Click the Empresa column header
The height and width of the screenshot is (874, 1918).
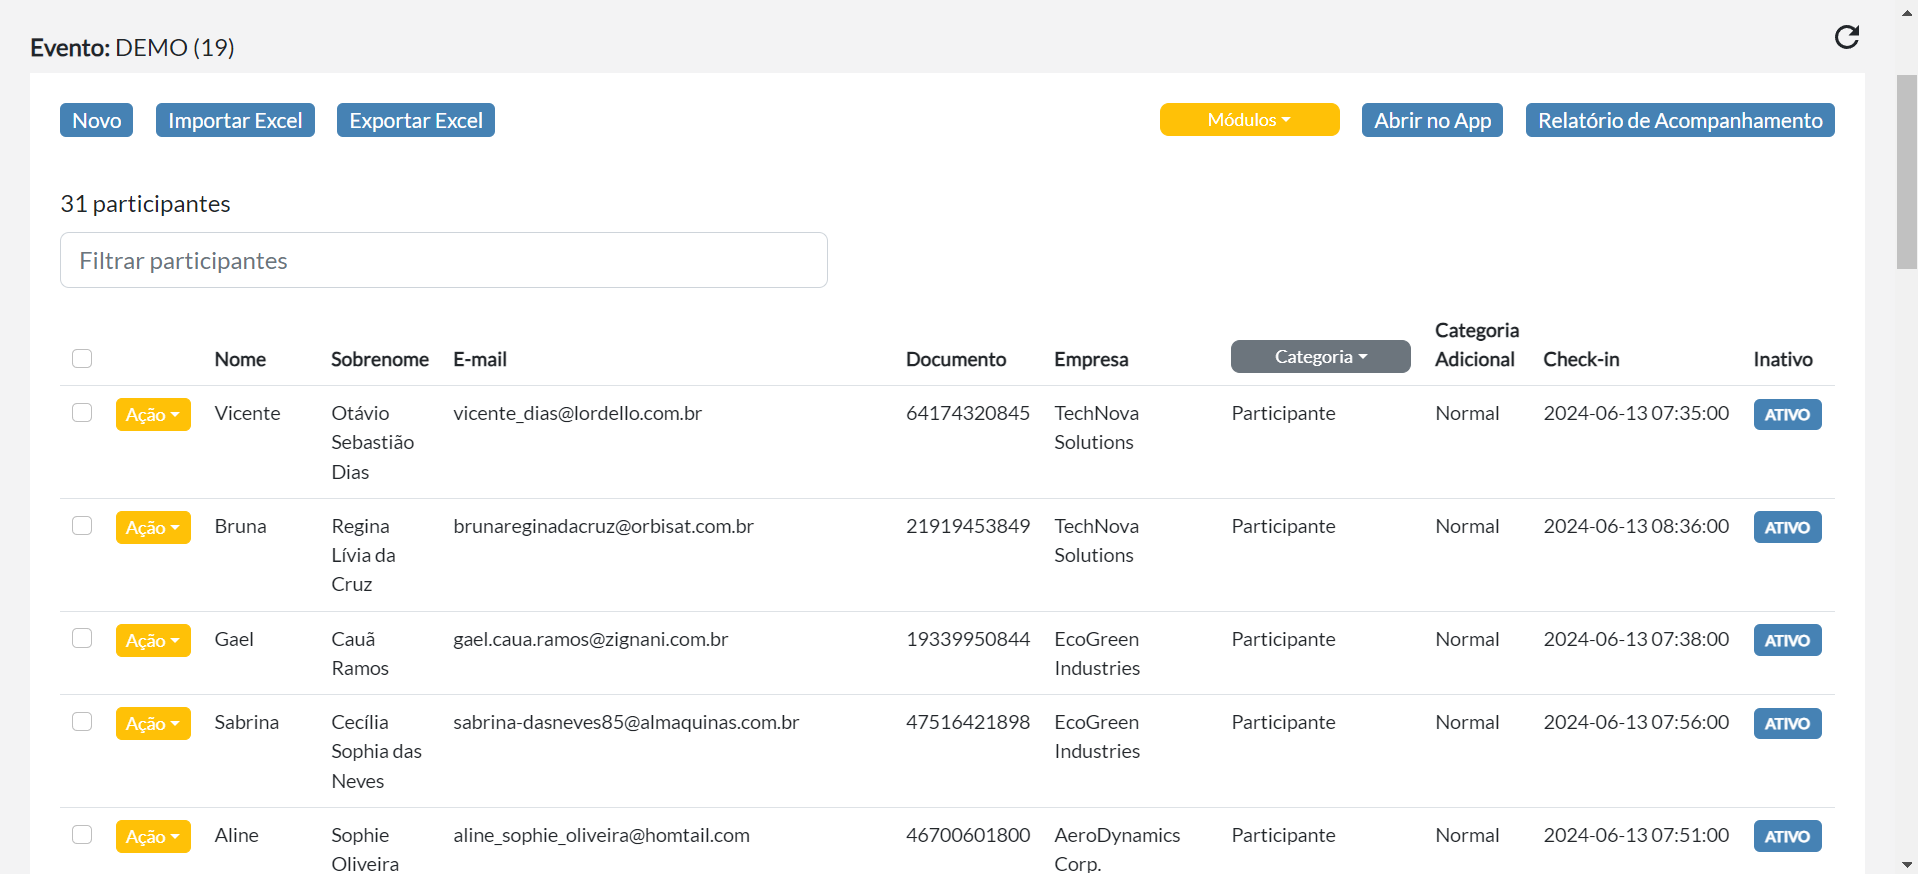click(1091, 359)
